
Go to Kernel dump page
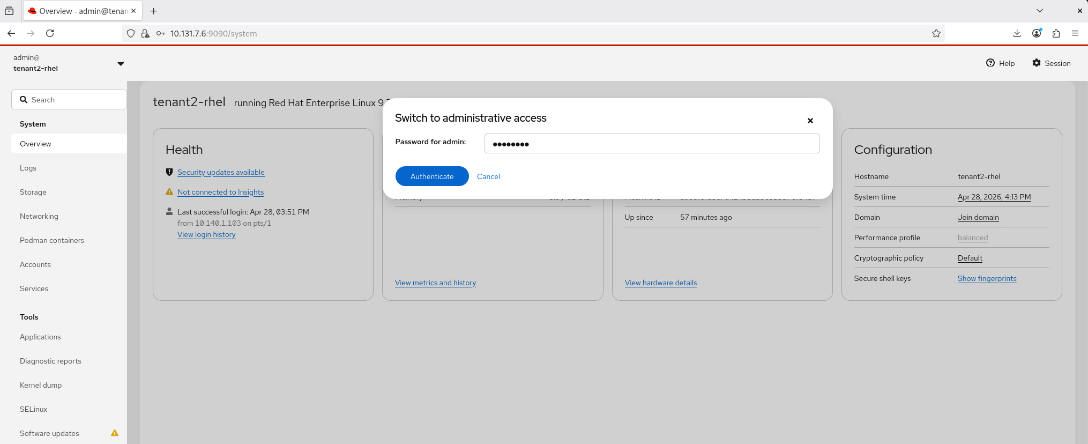[41, 385]
